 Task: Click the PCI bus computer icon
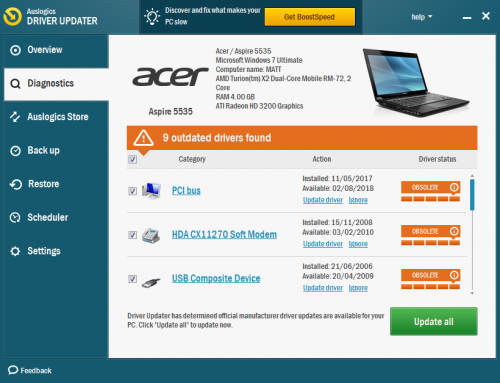click(151, 191)
